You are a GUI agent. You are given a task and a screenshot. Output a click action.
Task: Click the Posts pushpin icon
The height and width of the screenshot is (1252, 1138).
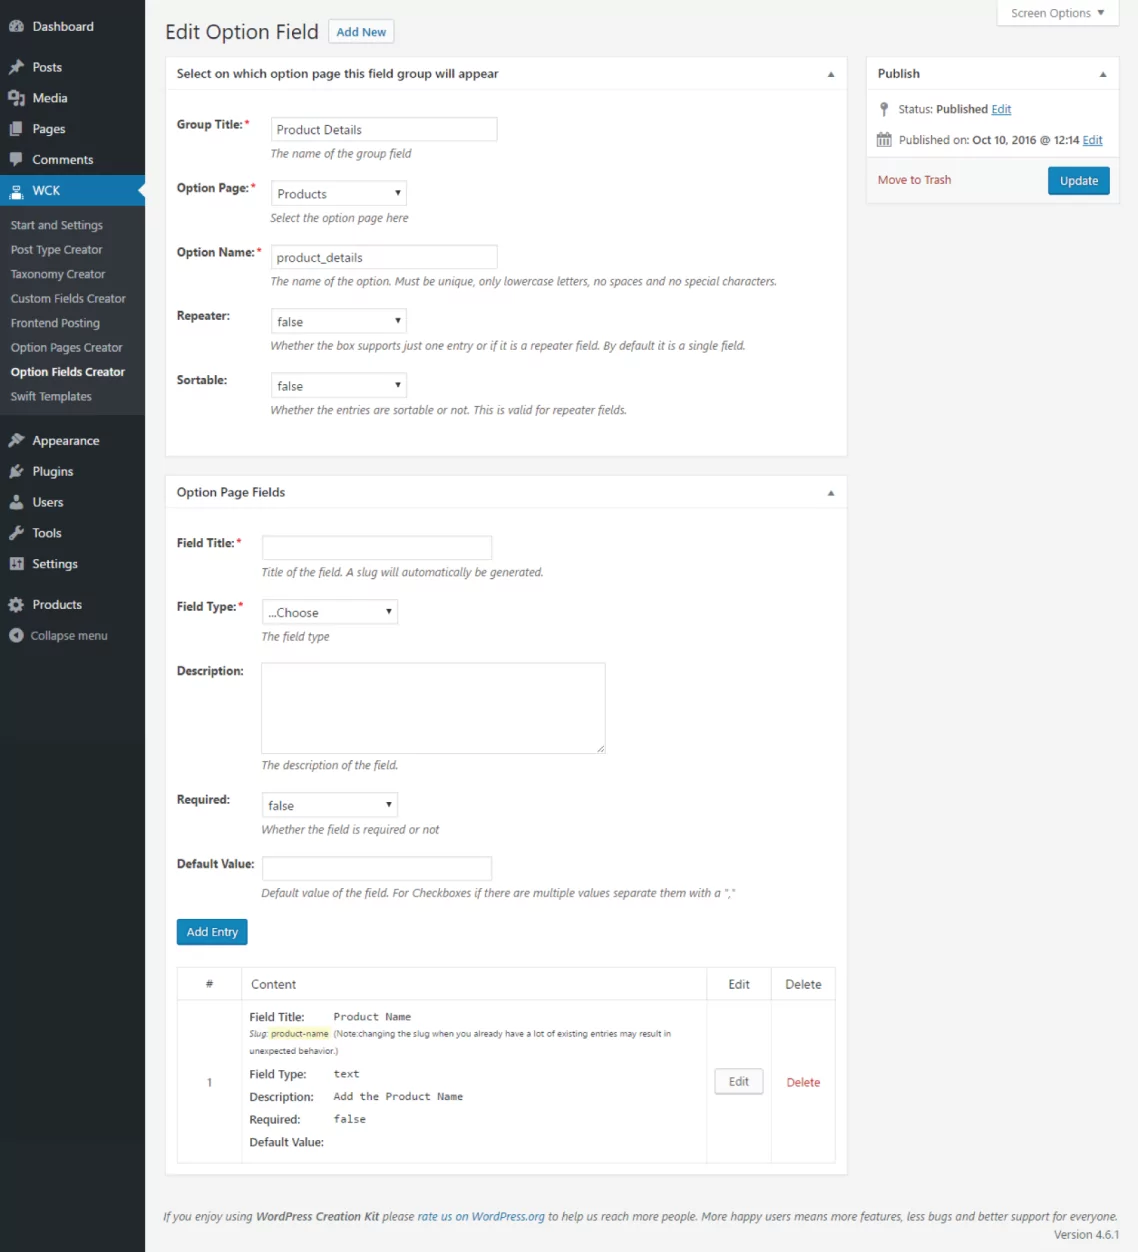(x=16, y=67)
